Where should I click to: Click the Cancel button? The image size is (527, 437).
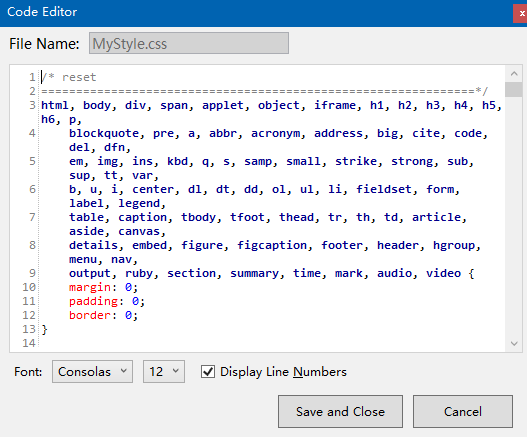pyautogui.click(x=463, y=411)
